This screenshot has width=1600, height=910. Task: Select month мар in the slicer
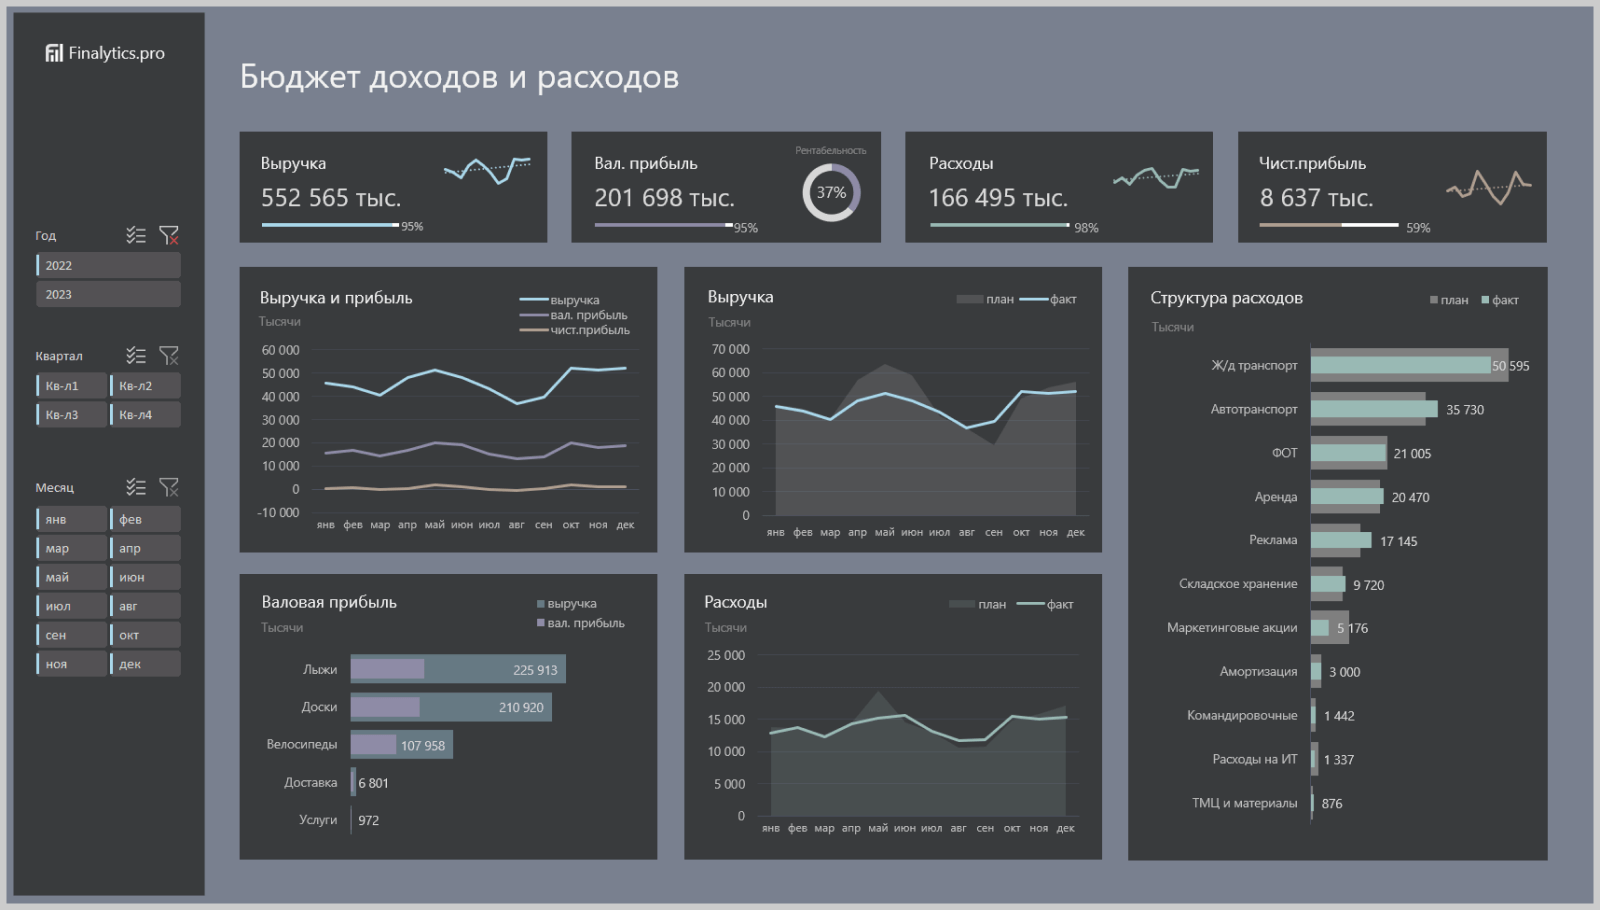tap(71, 548)
